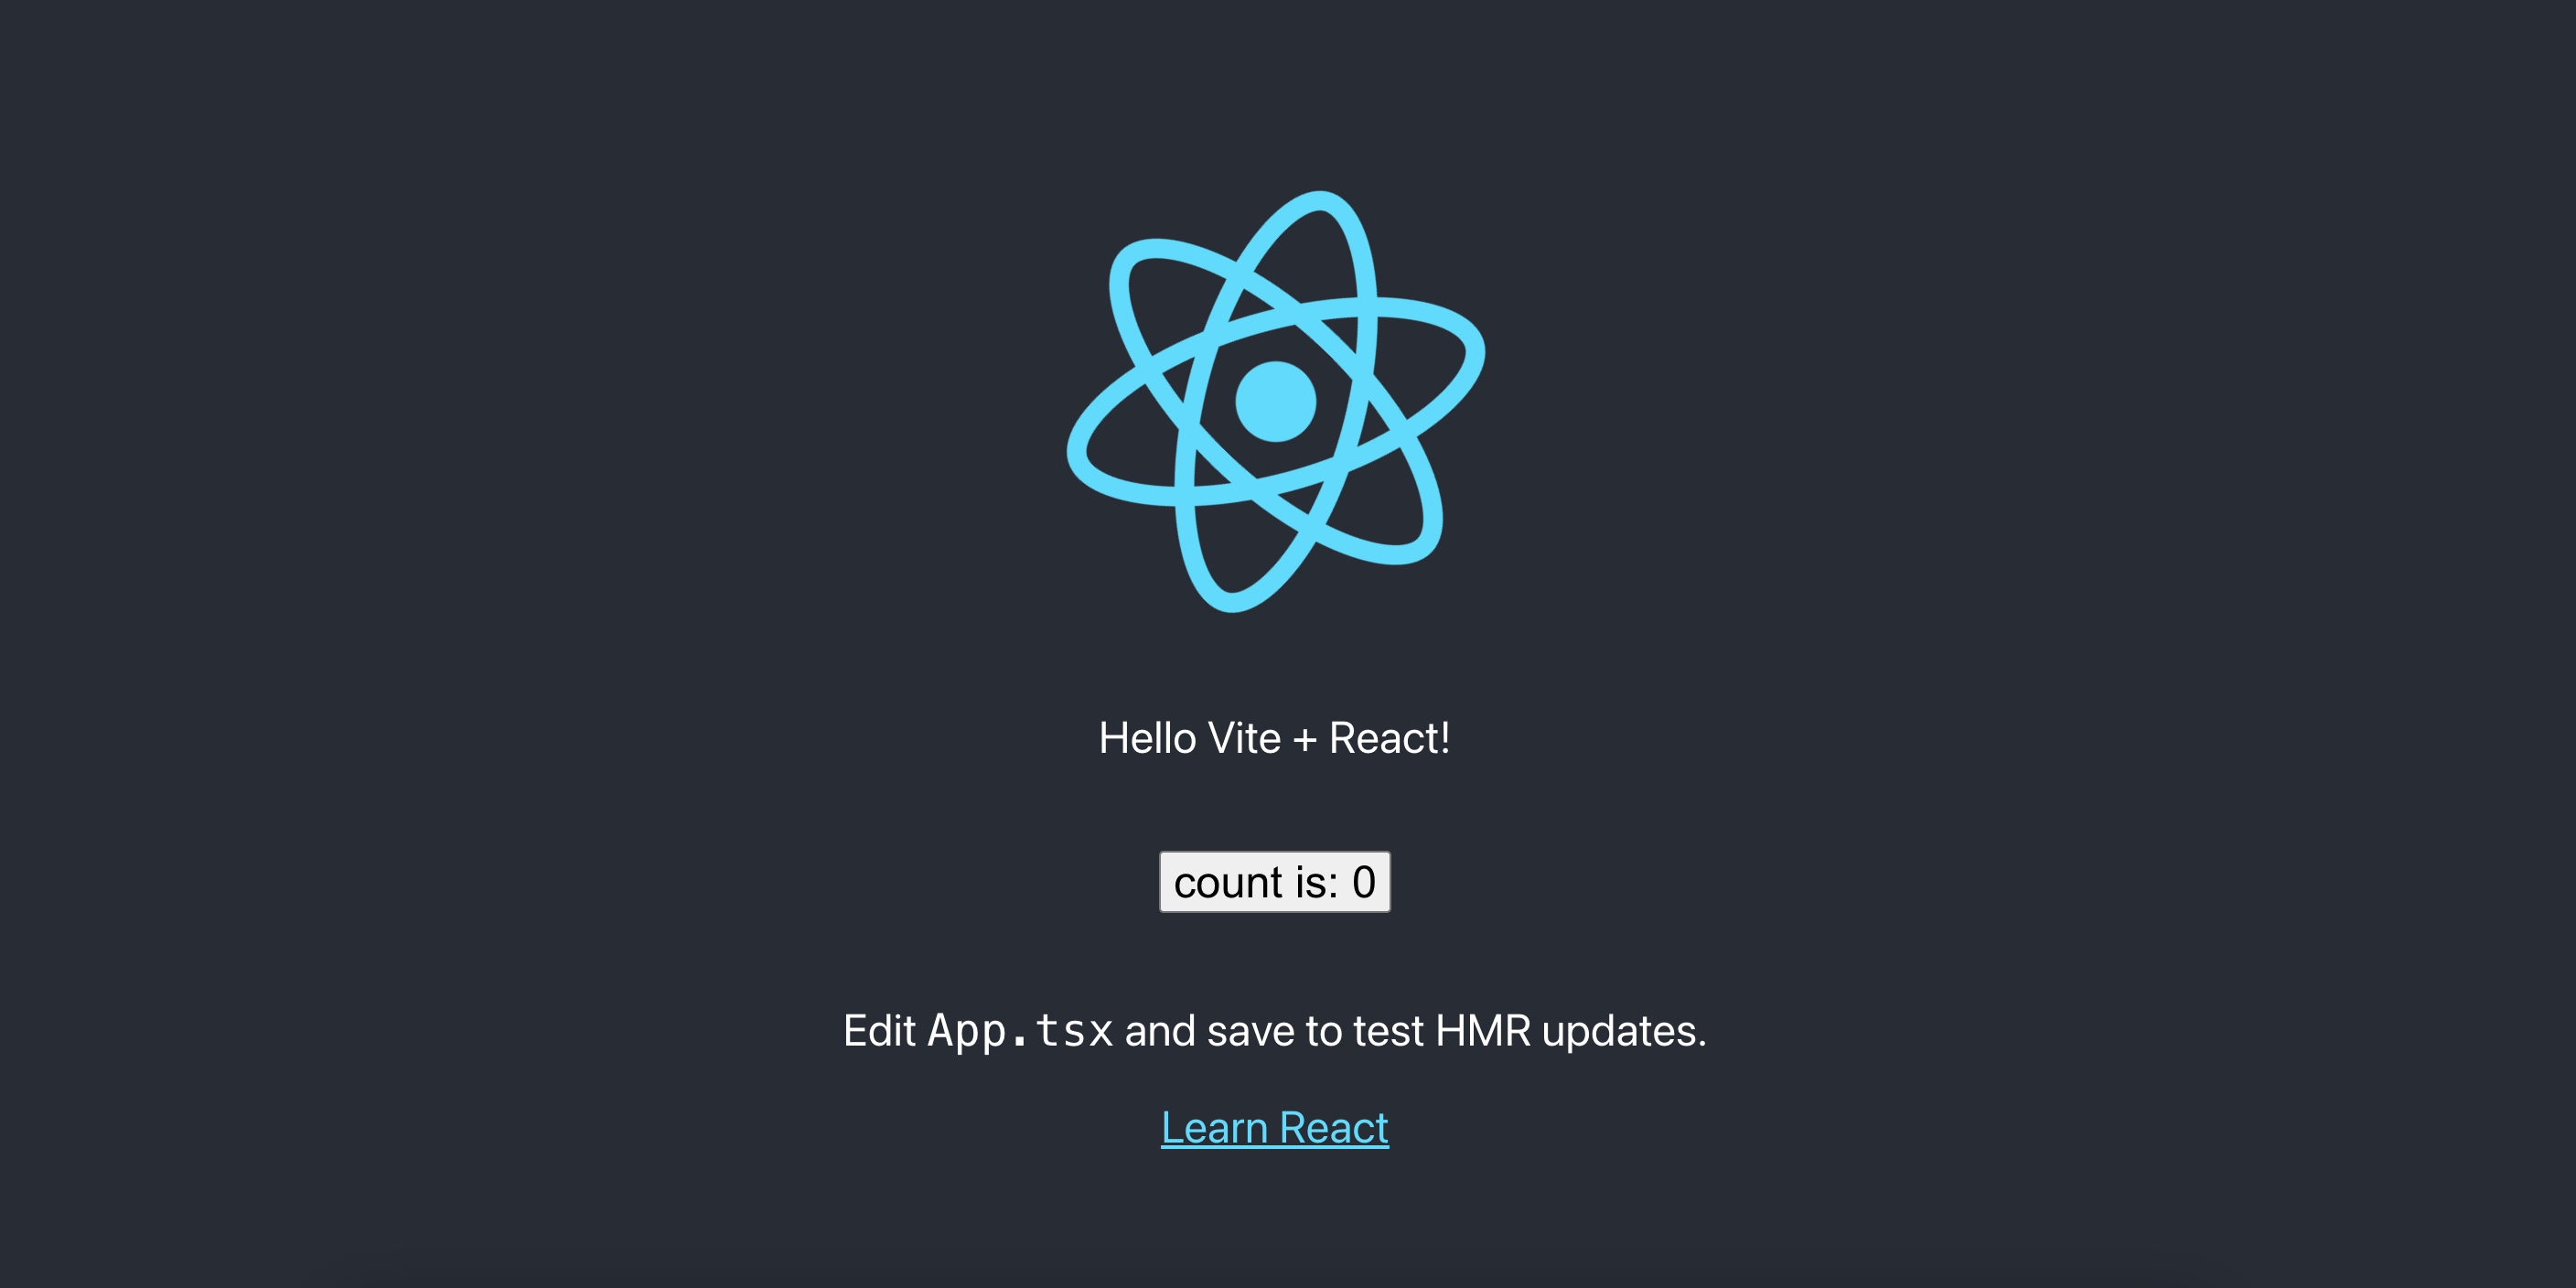2576x1288 pixels.
Task: Click the word "test" in the paragraph
Action: (1388, 1032)
